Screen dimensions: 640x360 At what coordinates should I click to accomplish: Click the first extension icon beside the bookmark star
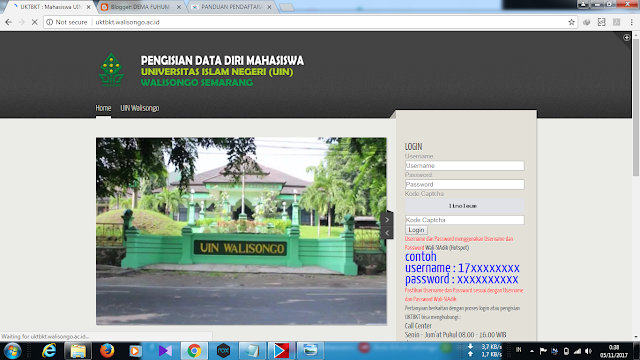(x=587, y=22)
